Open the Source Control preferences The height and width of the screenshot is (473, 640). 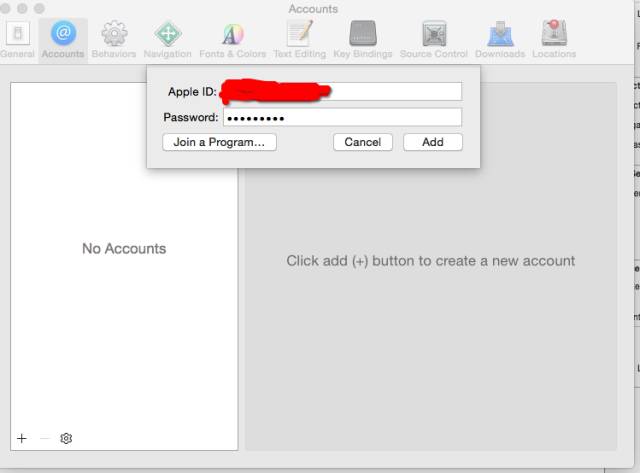pyautogui.click(x=433, y=34)
